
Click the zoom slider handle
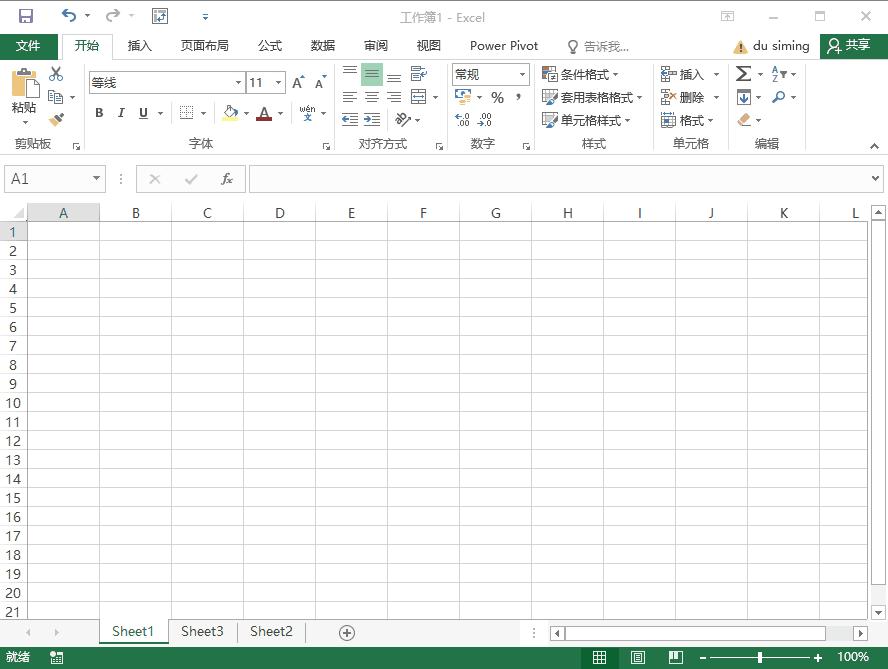[759, 657]
